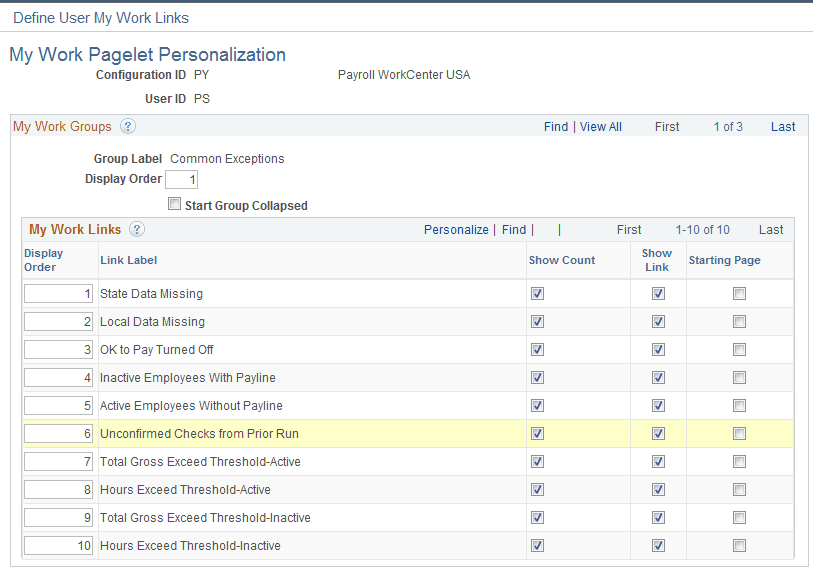
Task: Uncheck Show Link for Local Data Missing
Action: click(658, 322)
